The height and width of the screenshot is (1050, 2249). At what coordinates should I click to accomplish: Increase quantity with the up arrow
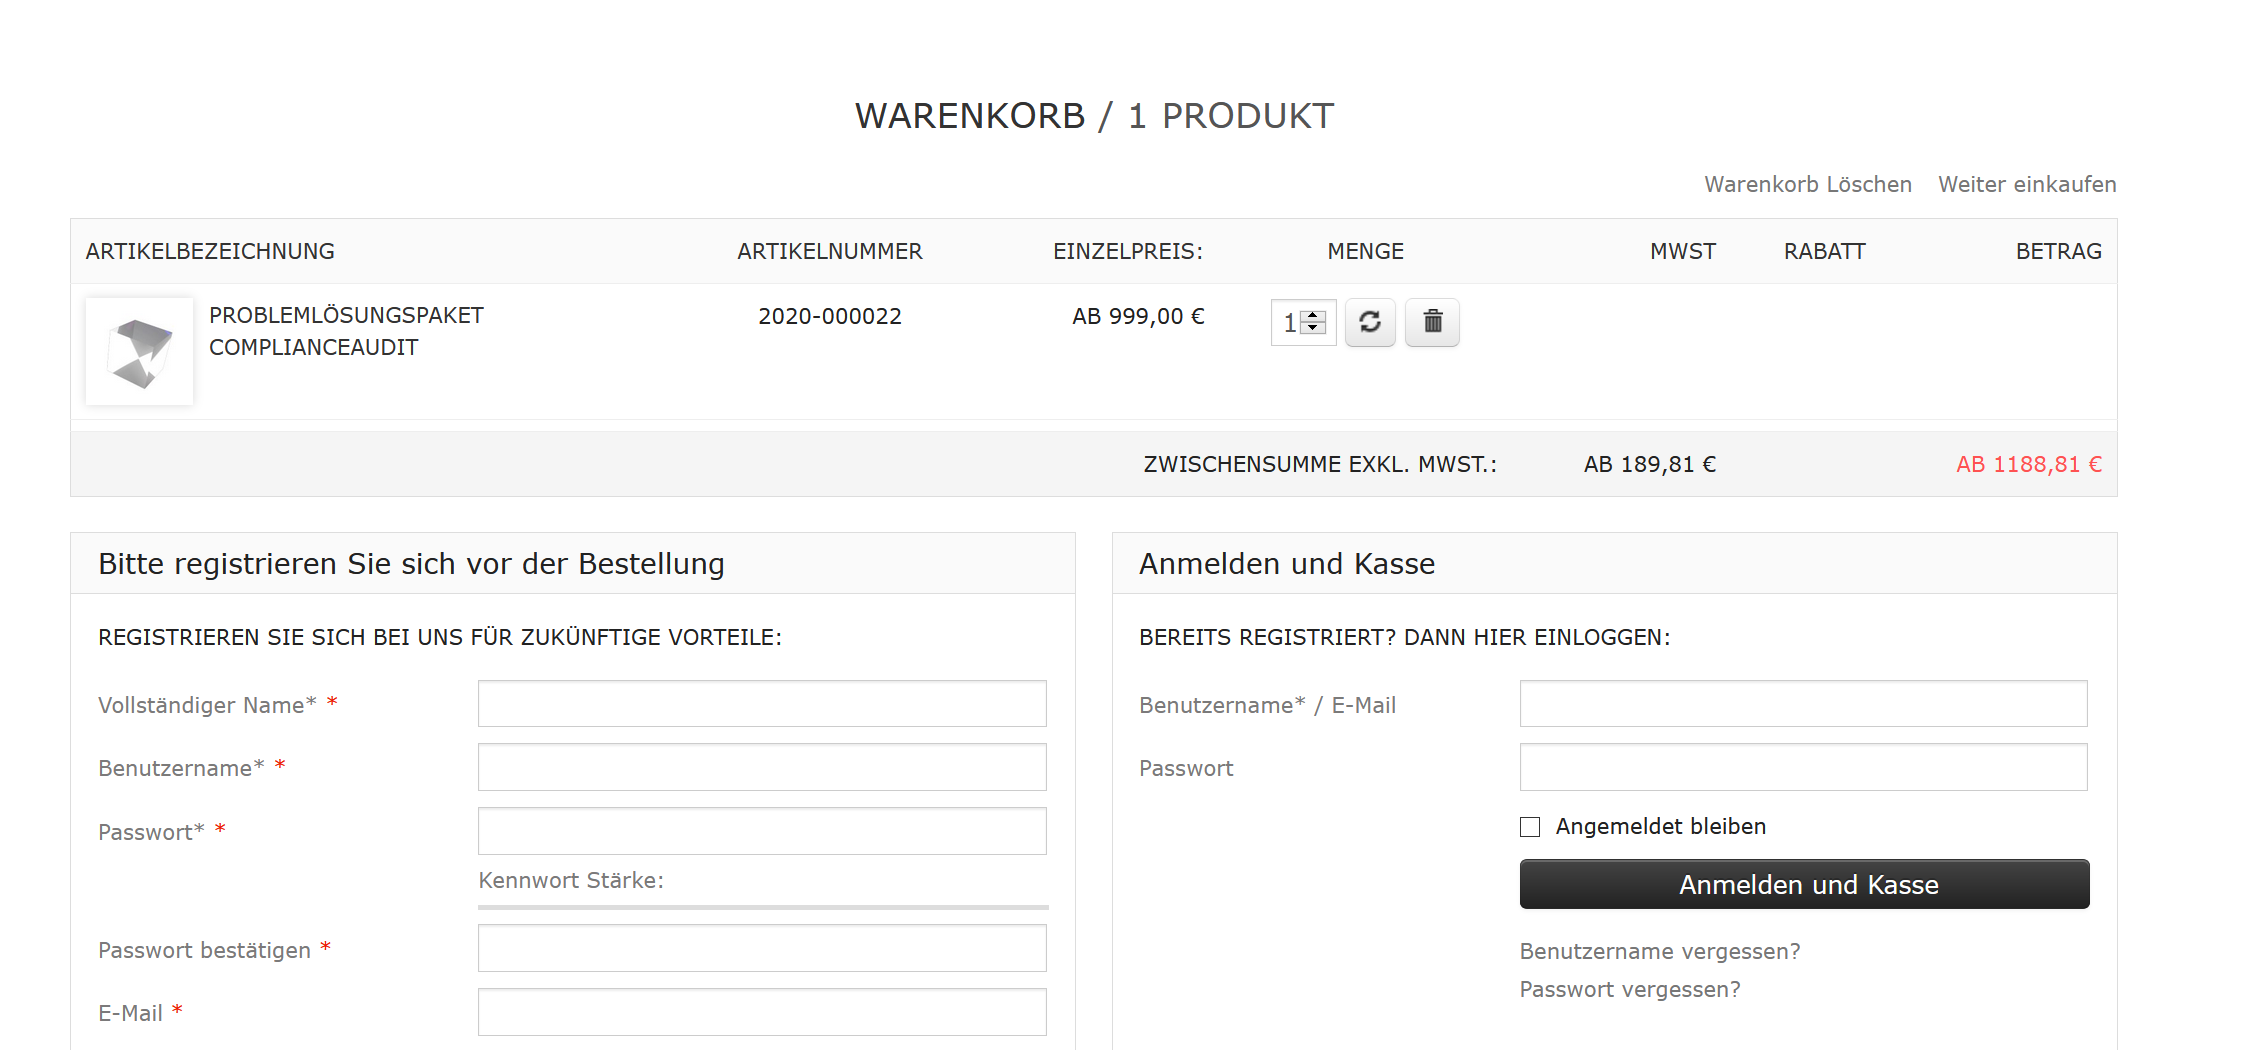click(x=1314, y=316)
